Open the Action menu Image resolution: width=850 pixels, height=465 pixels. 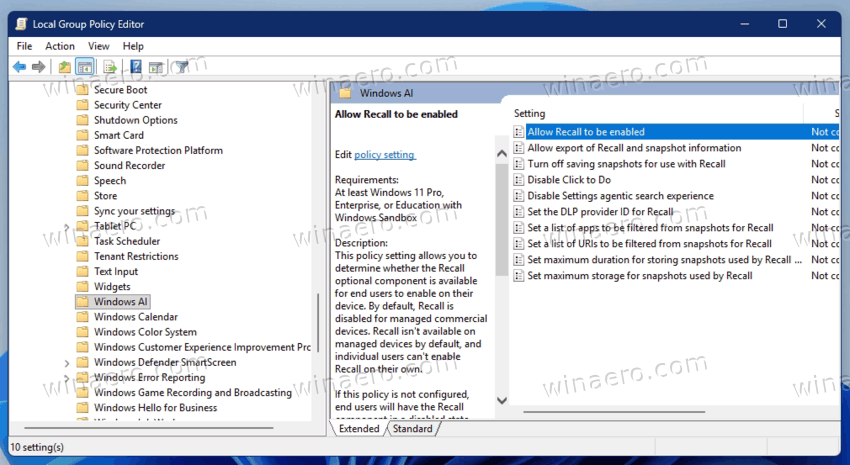(60, 46)
